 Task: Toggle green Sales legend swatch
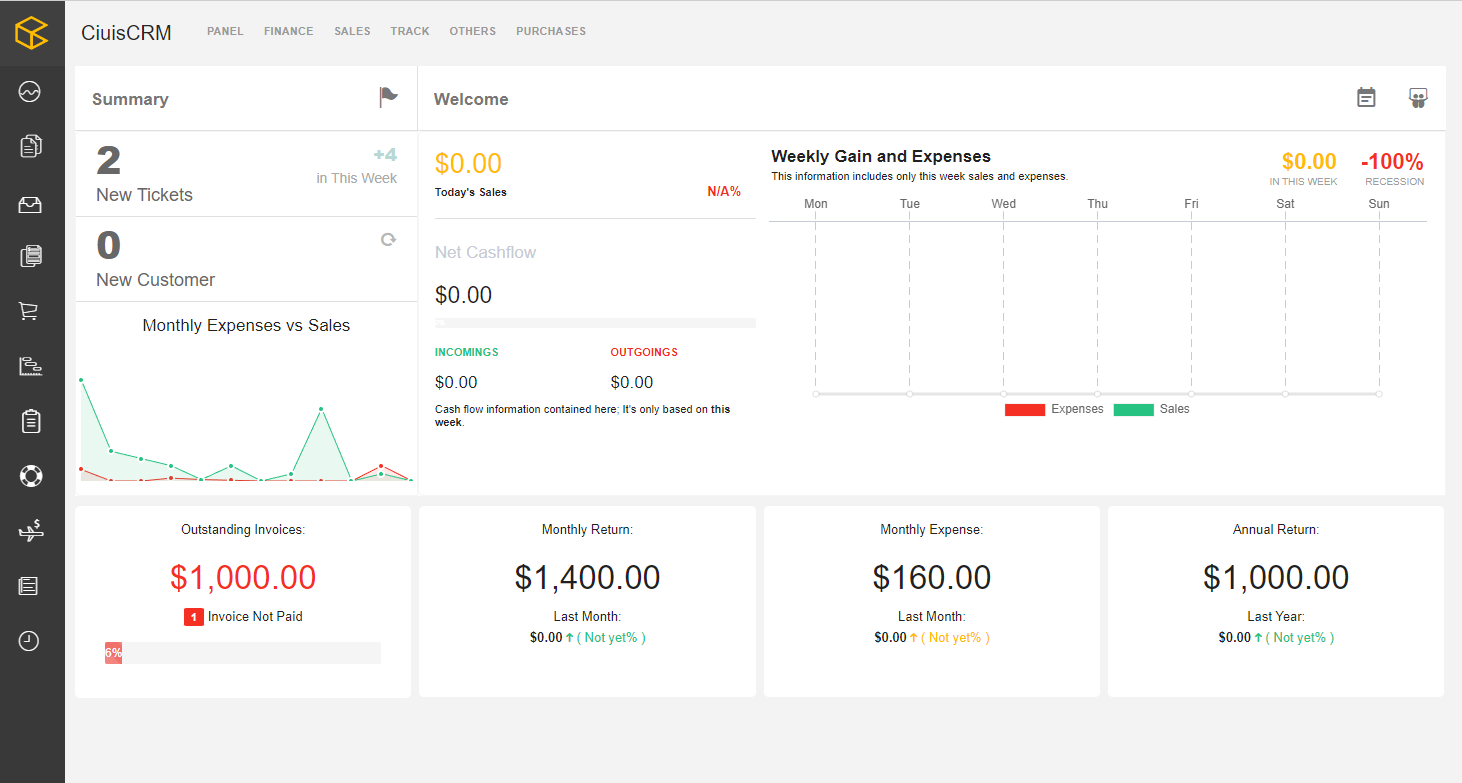1134,409
